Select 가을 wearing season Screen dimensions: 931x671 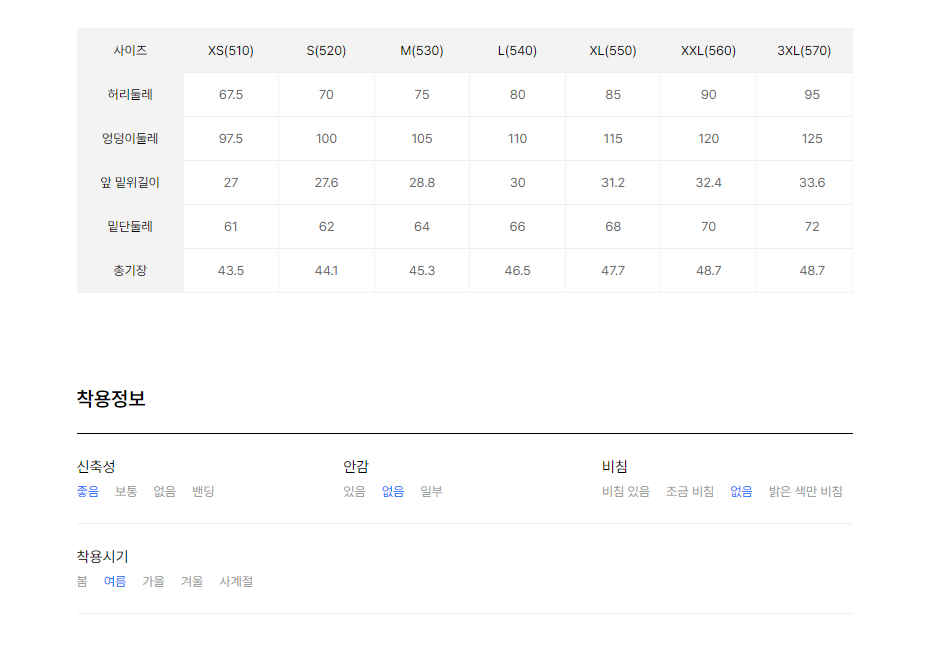(x=153, y=581)
